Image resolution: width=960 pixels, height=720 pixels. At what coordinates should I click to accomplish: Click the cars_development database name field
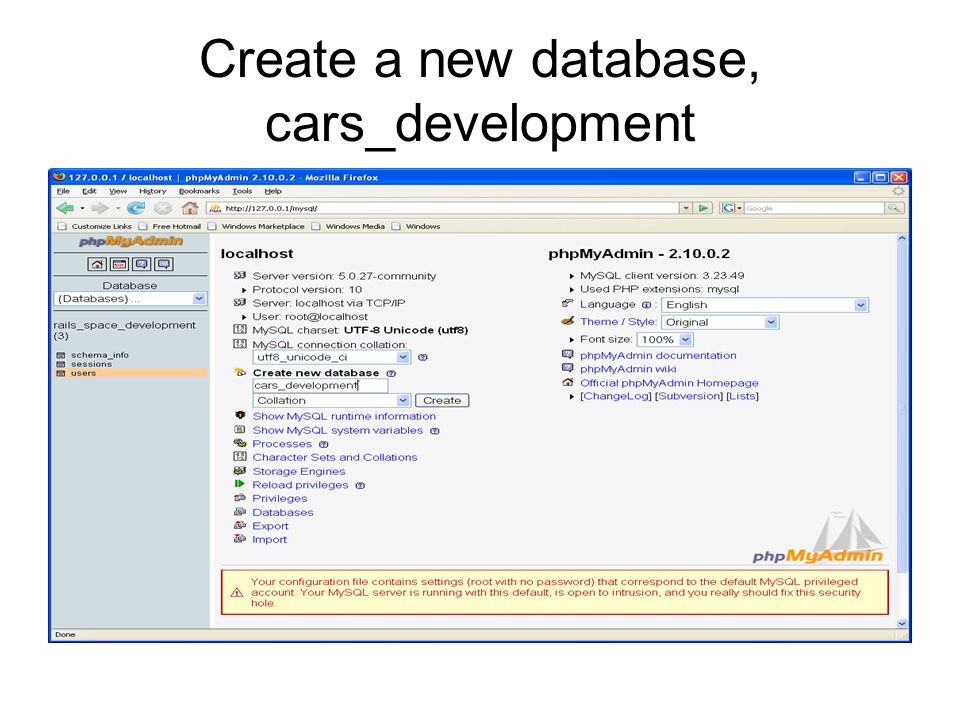(x=320, y=386)
